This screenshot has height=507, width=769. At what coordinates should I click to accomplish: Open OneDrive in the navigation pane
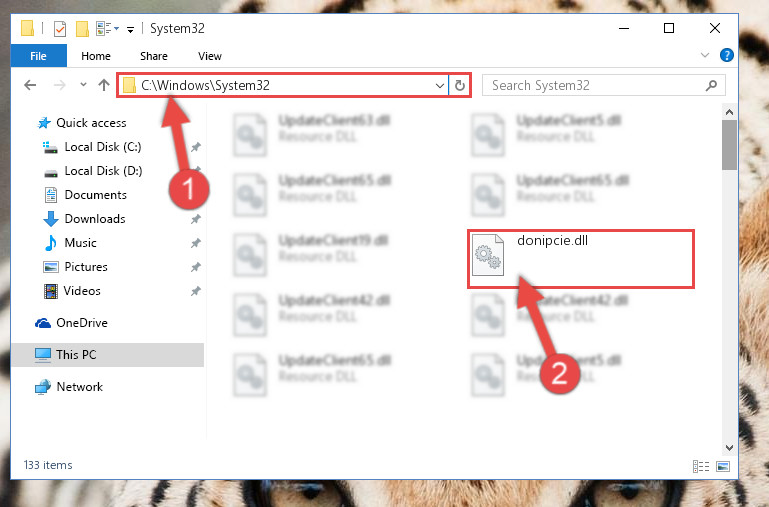(x=81, y=323)
